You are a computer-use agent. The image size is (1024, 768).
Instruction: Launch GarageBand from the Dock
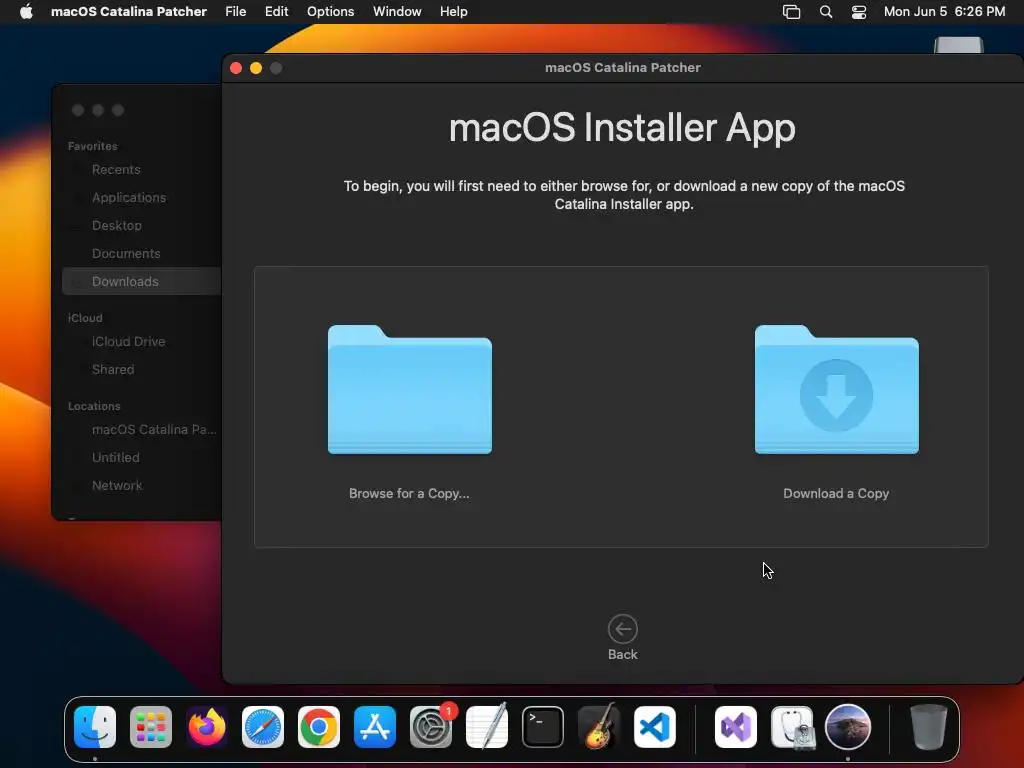click(599, 726)
